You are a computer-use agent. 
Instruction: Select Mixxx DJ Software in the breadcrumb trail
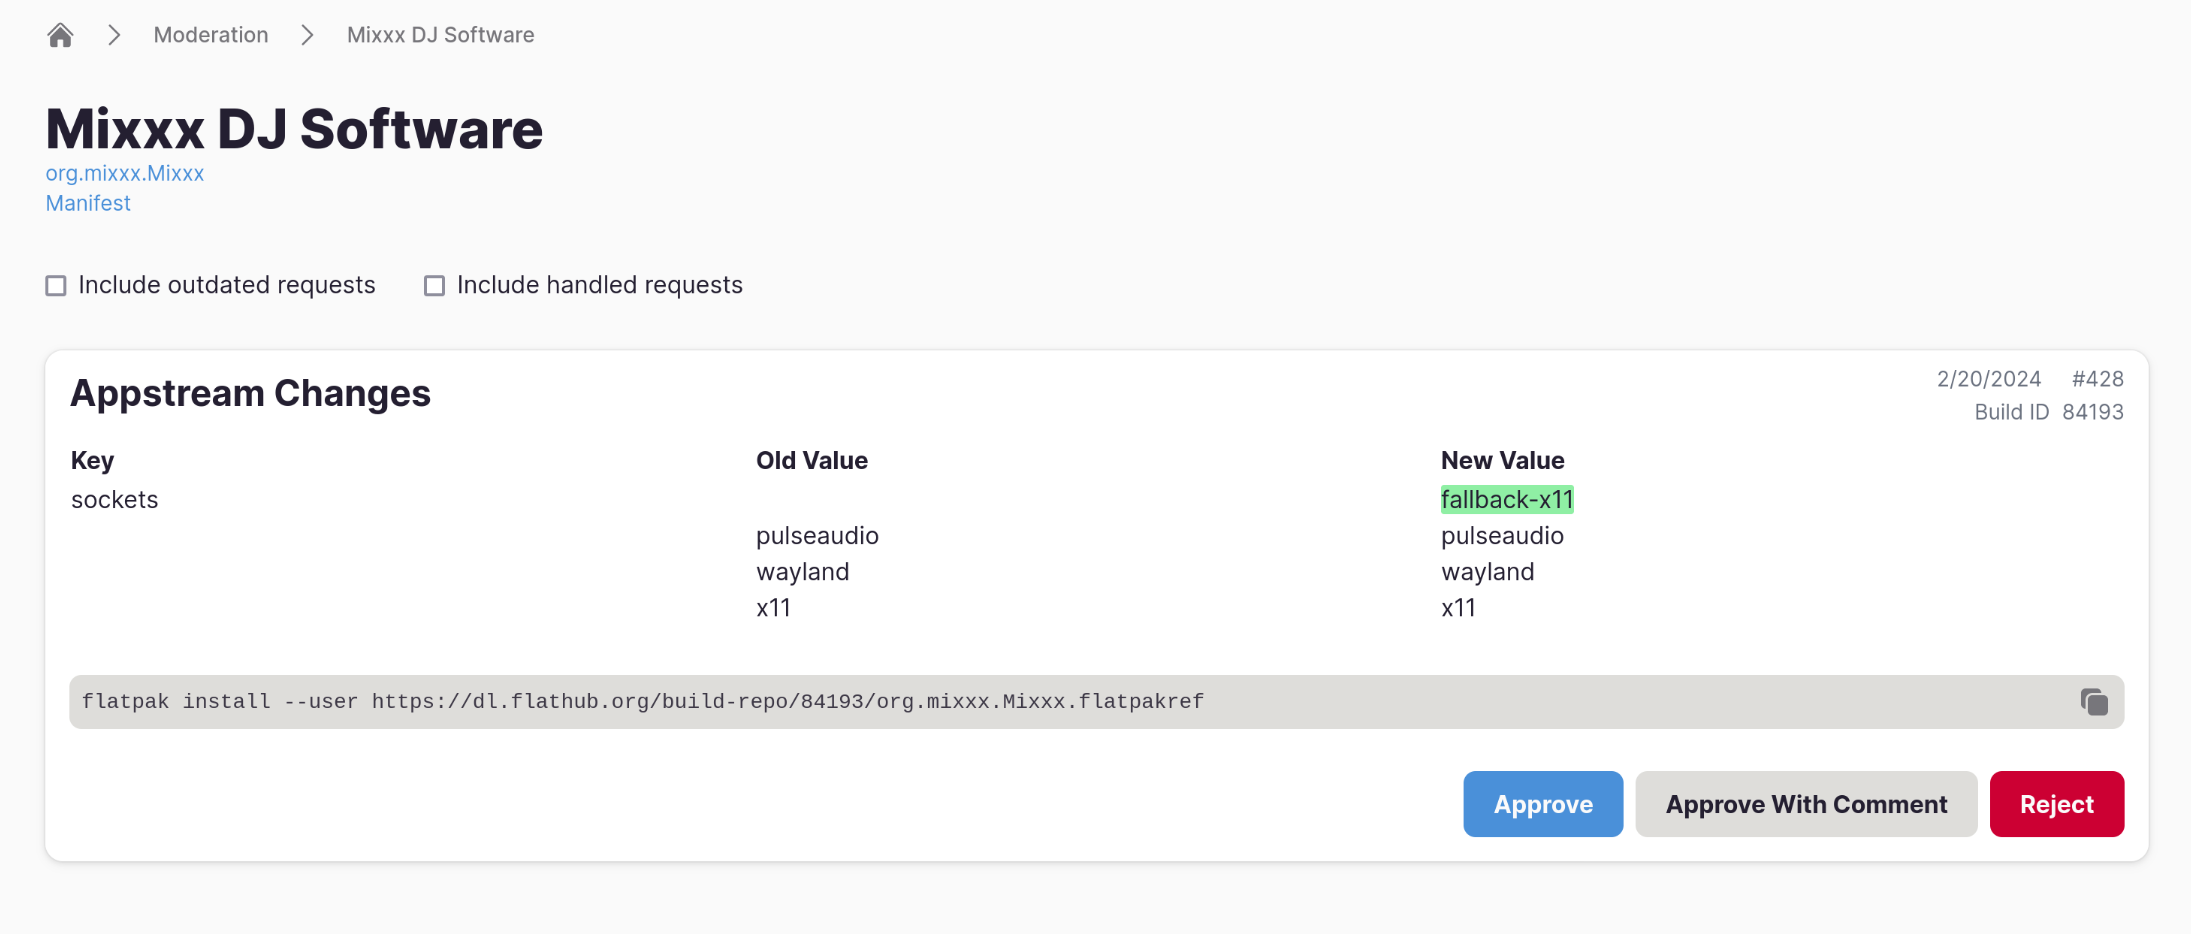tap(439, 34)
